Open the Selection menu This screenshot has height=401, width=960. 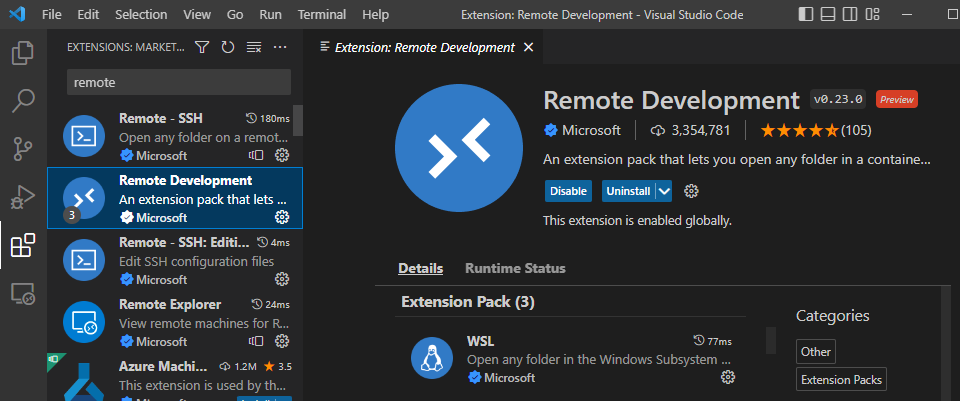[141, 14]
